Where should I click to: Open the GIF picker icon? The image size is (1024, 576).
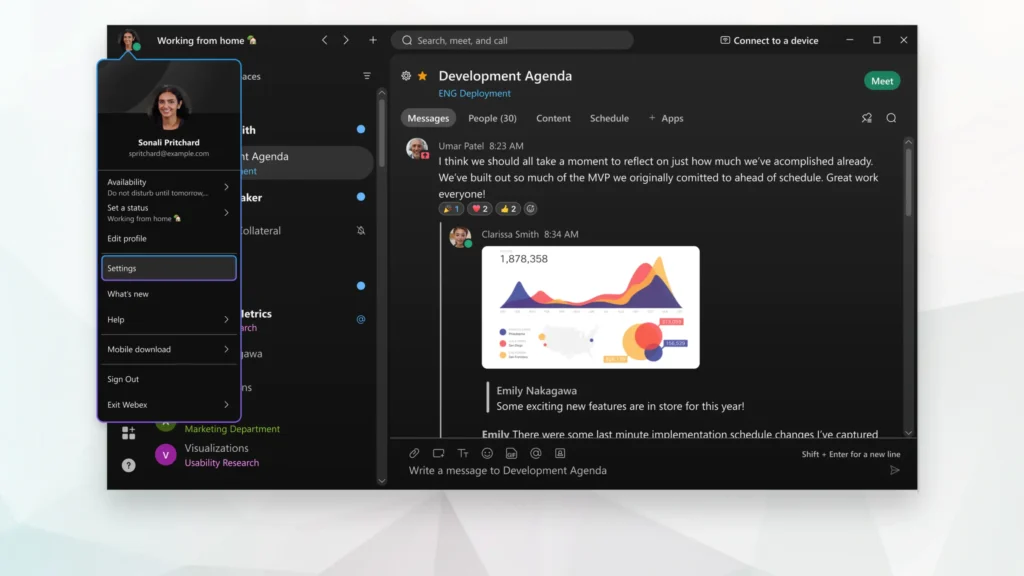[x=511, y=453]
